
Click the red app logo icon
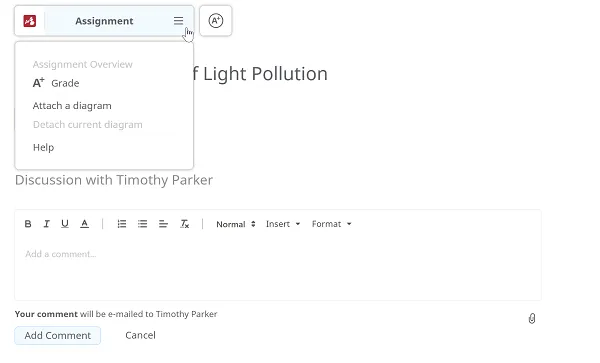(29, 21)
